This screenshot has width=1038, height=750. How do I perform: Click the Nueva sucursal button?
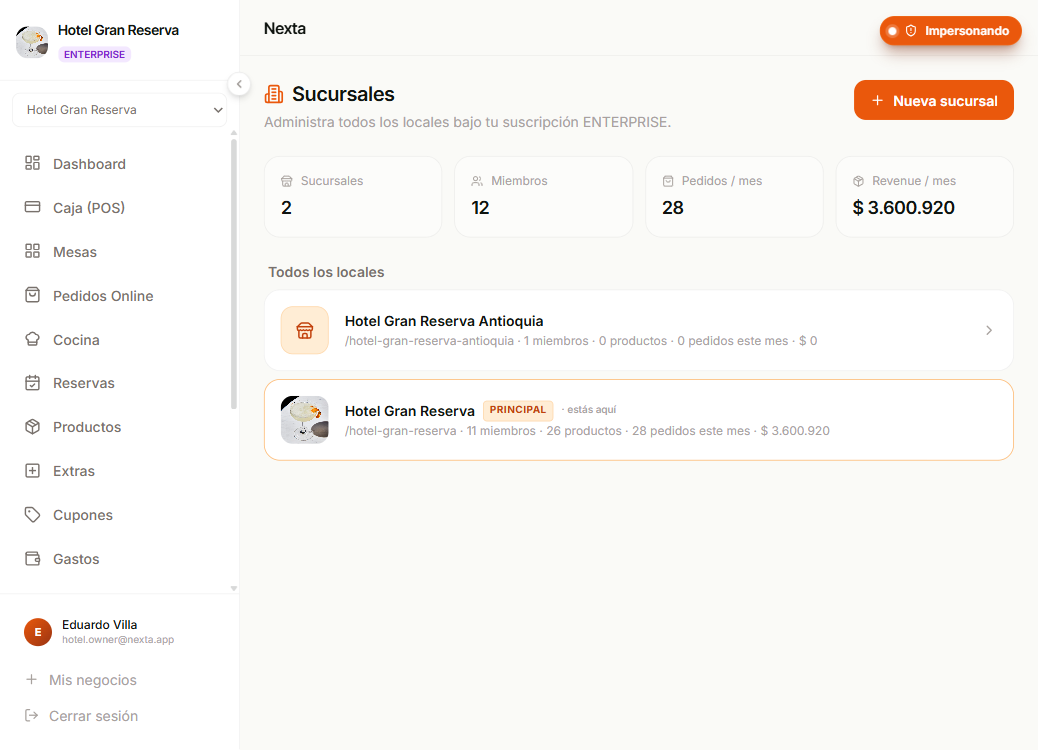coord(933,100)
